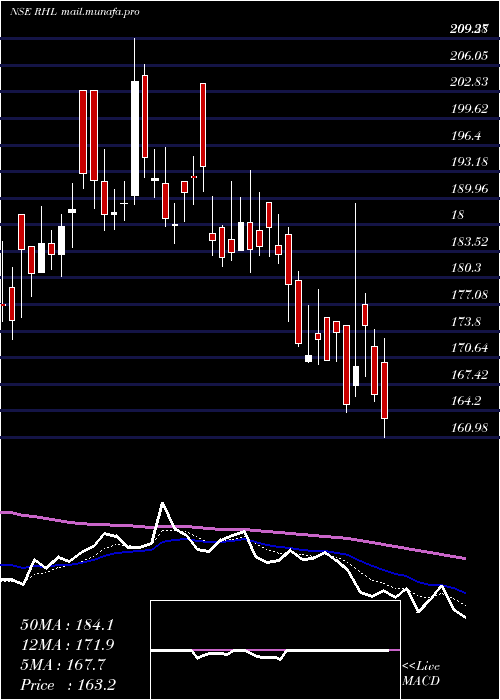Select the 170.64 price axis label
The width and height of the screenshot is (500, 700).
coord(469,347)
